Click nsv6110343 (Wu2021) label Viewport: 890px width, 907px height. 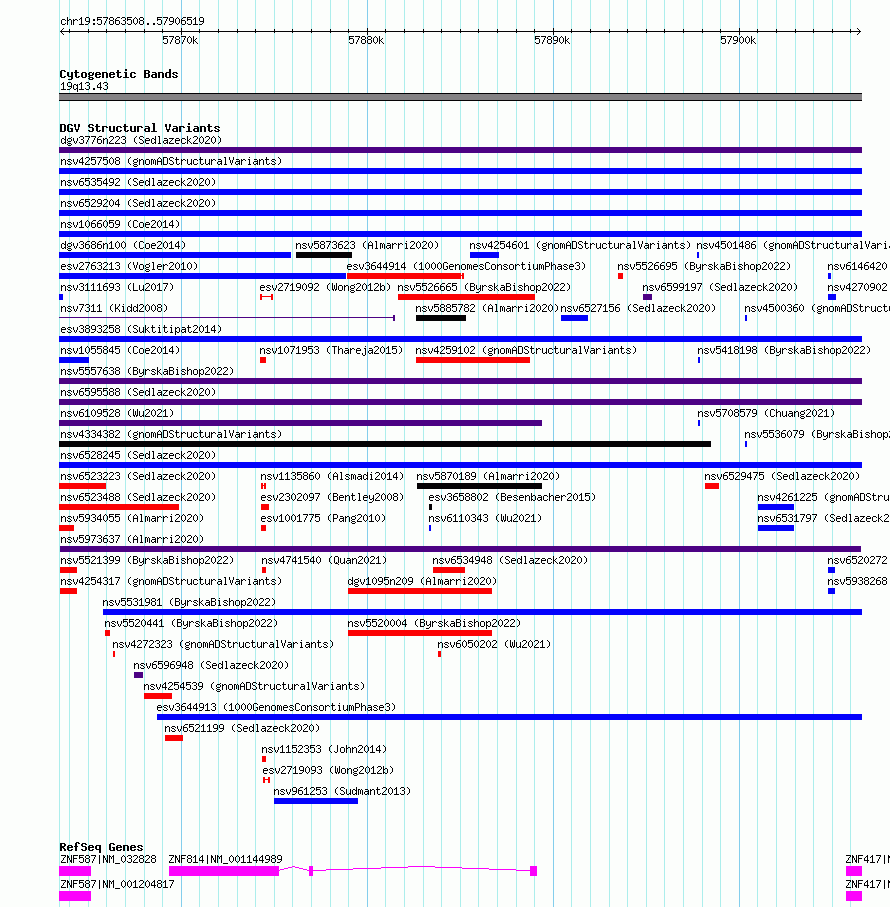(485, 518)
